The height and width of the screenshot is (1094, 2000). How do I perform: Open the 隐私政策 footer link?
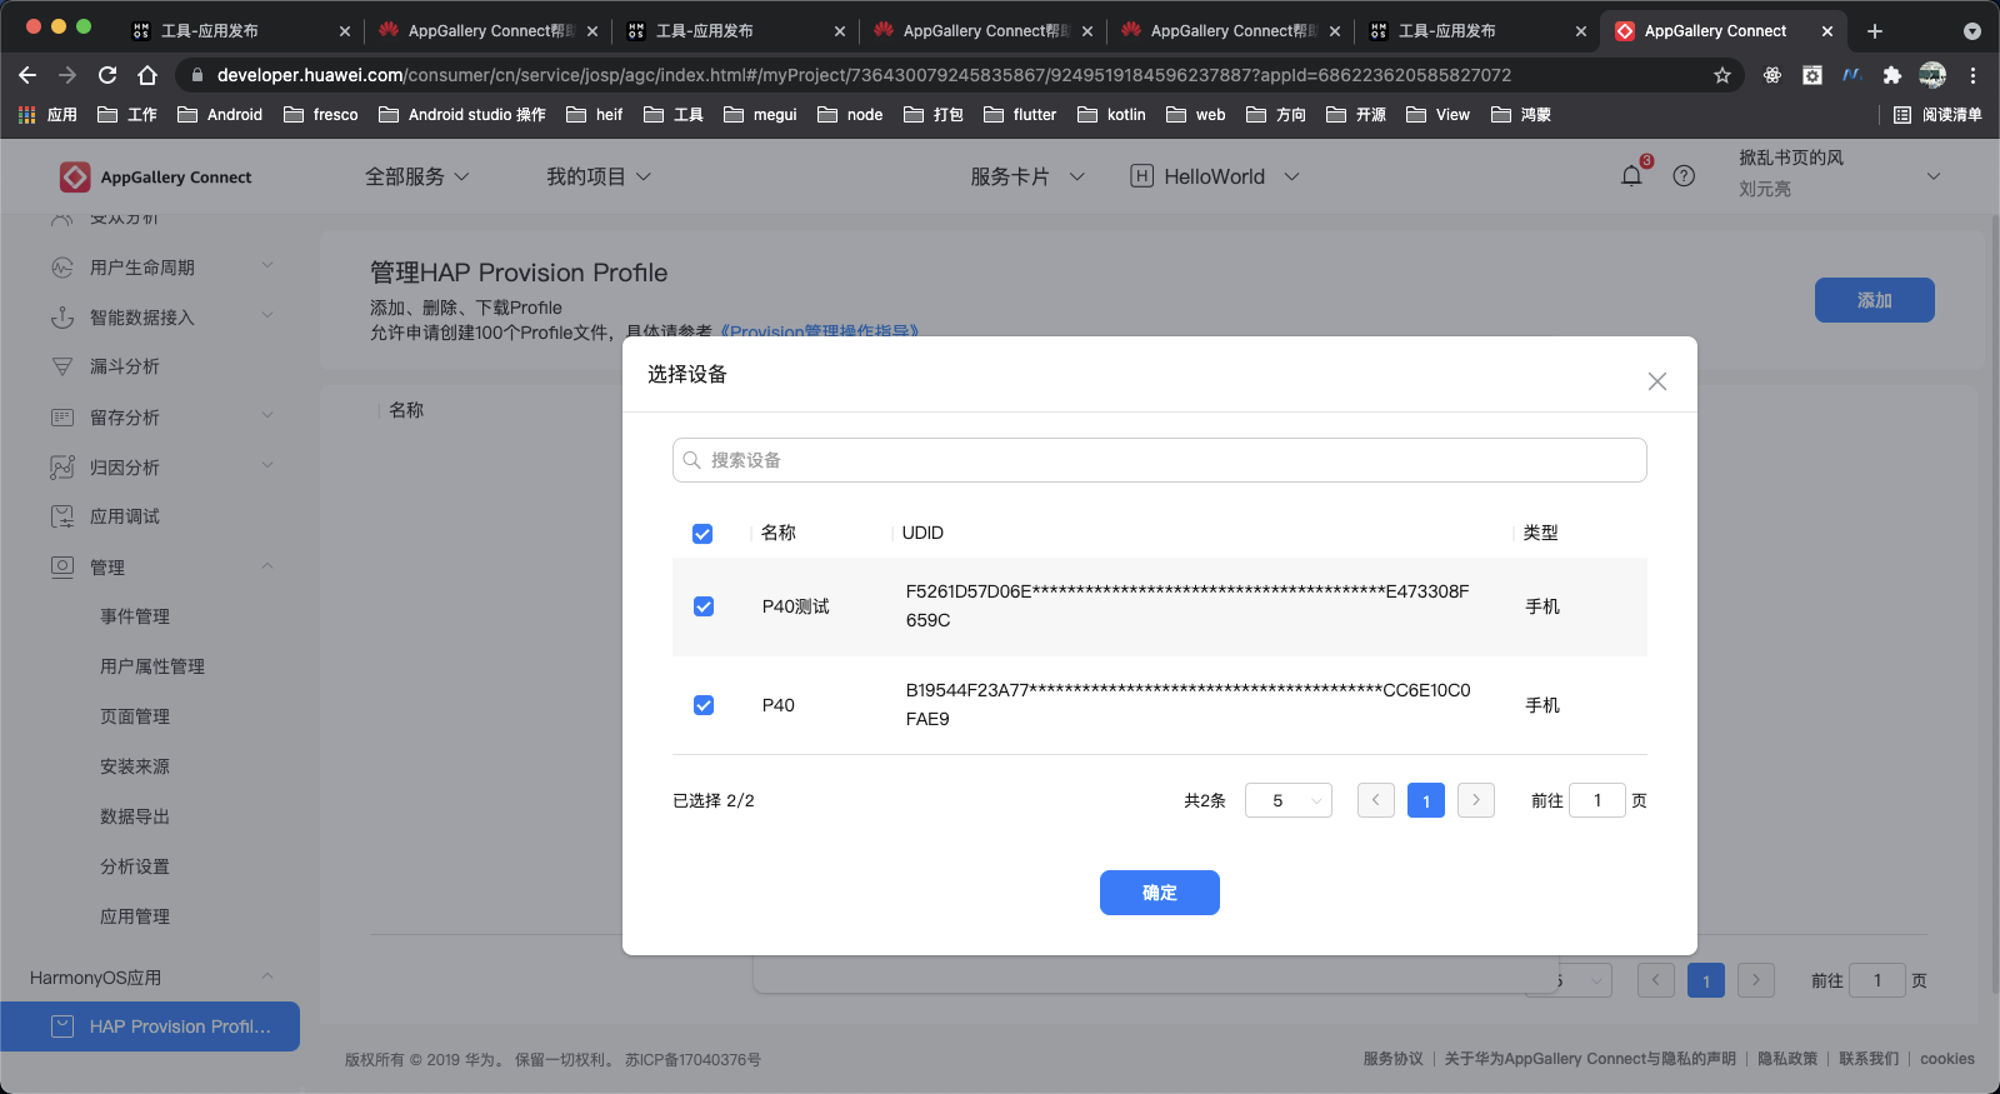(x=1787, y=1058)
